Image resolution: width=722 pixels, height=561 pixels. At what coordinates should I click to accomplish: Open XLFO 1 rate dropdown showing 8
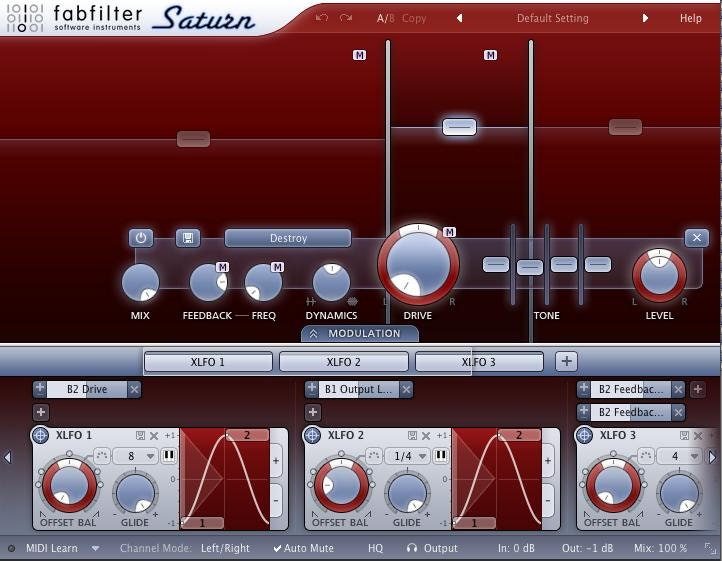[135, 456]
